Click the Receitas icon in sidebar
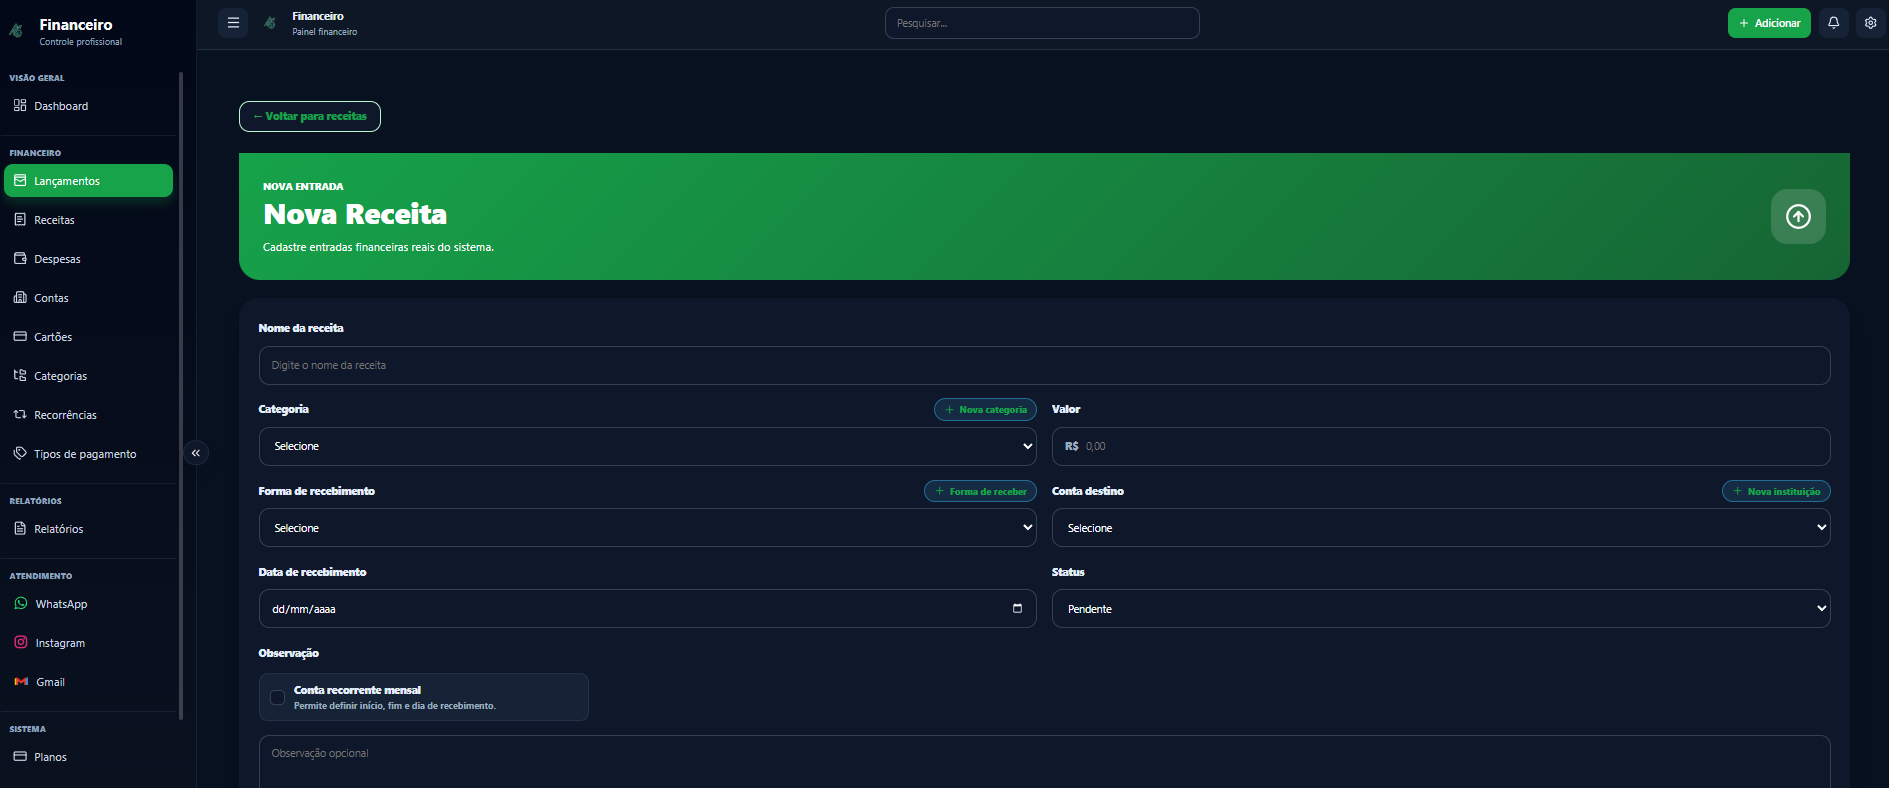1889x788 pixels. [x=20, y=219]
